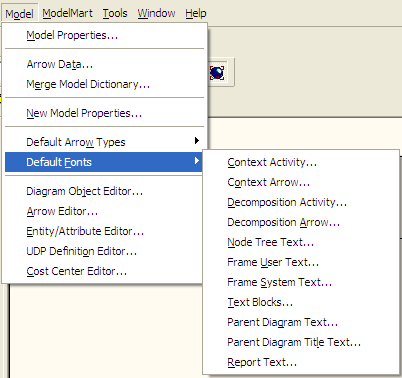Image resolution: width=402 pixels, height=378 pixels.
Task: Open the Window menu
Action: [x=156, y=13]
